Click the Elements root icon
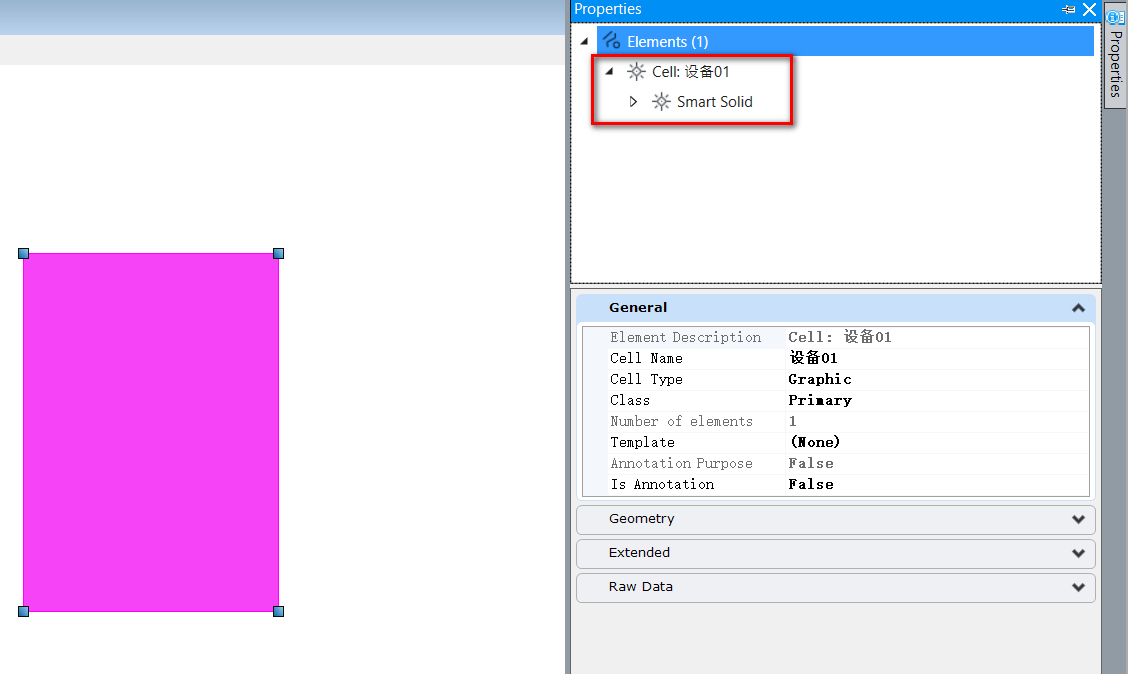Screen dimensions: 1128x674 611,40
